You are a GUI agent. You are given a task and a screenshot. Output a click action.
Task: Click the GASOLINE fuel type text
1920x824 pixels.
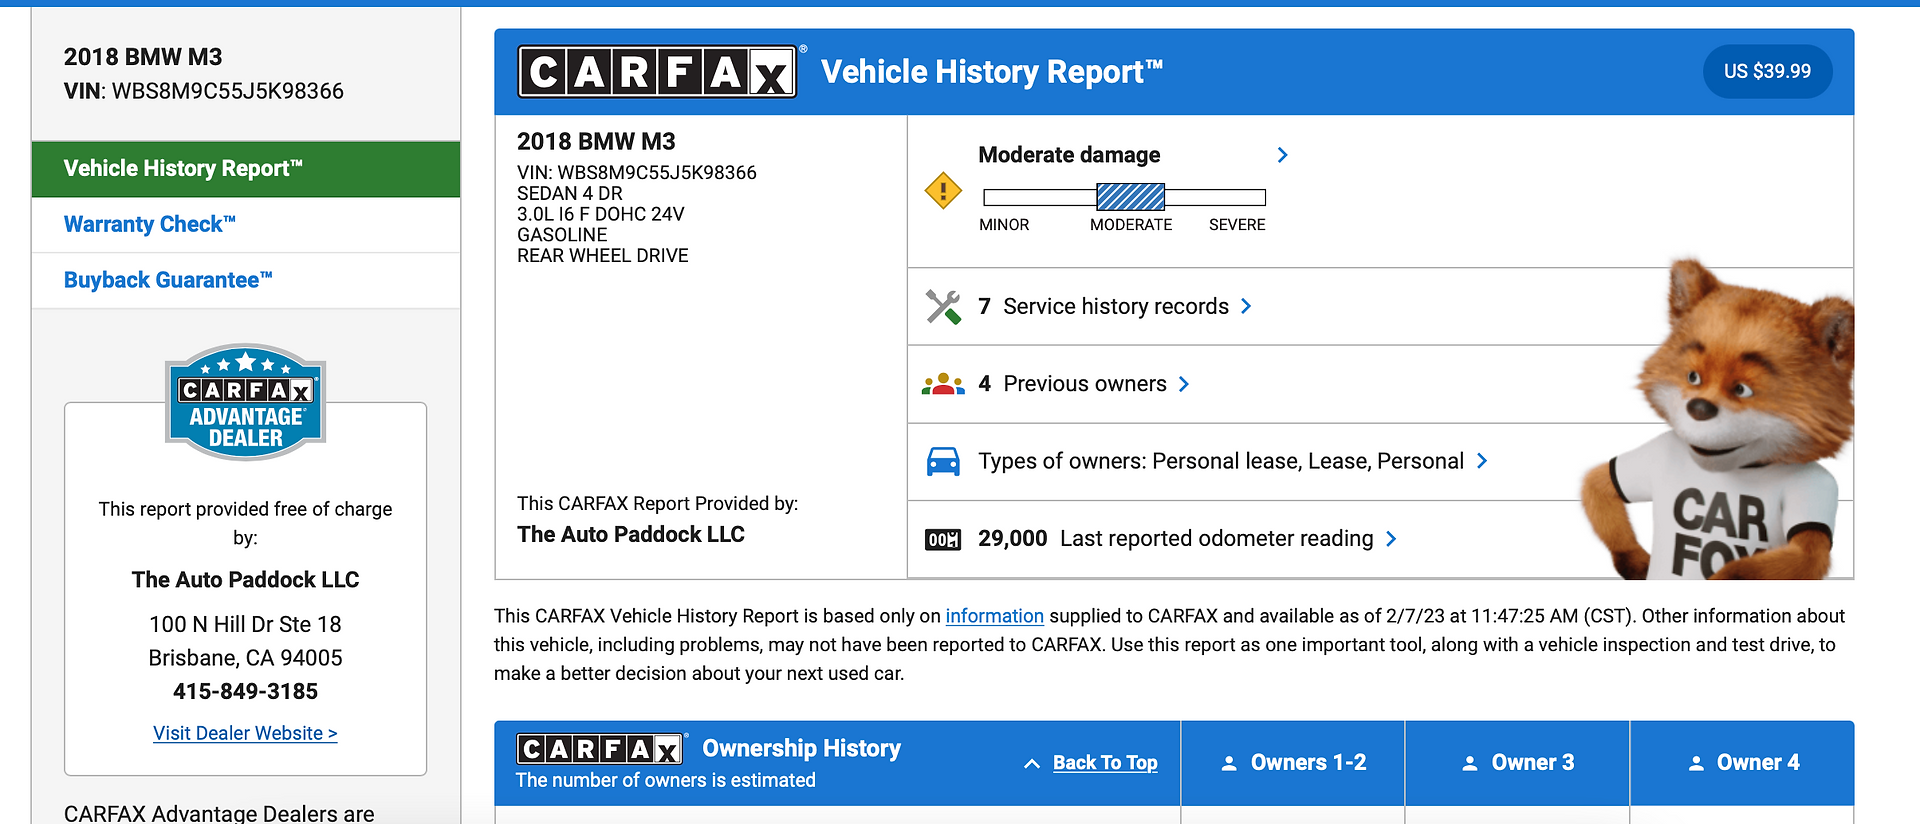(562, 235)
